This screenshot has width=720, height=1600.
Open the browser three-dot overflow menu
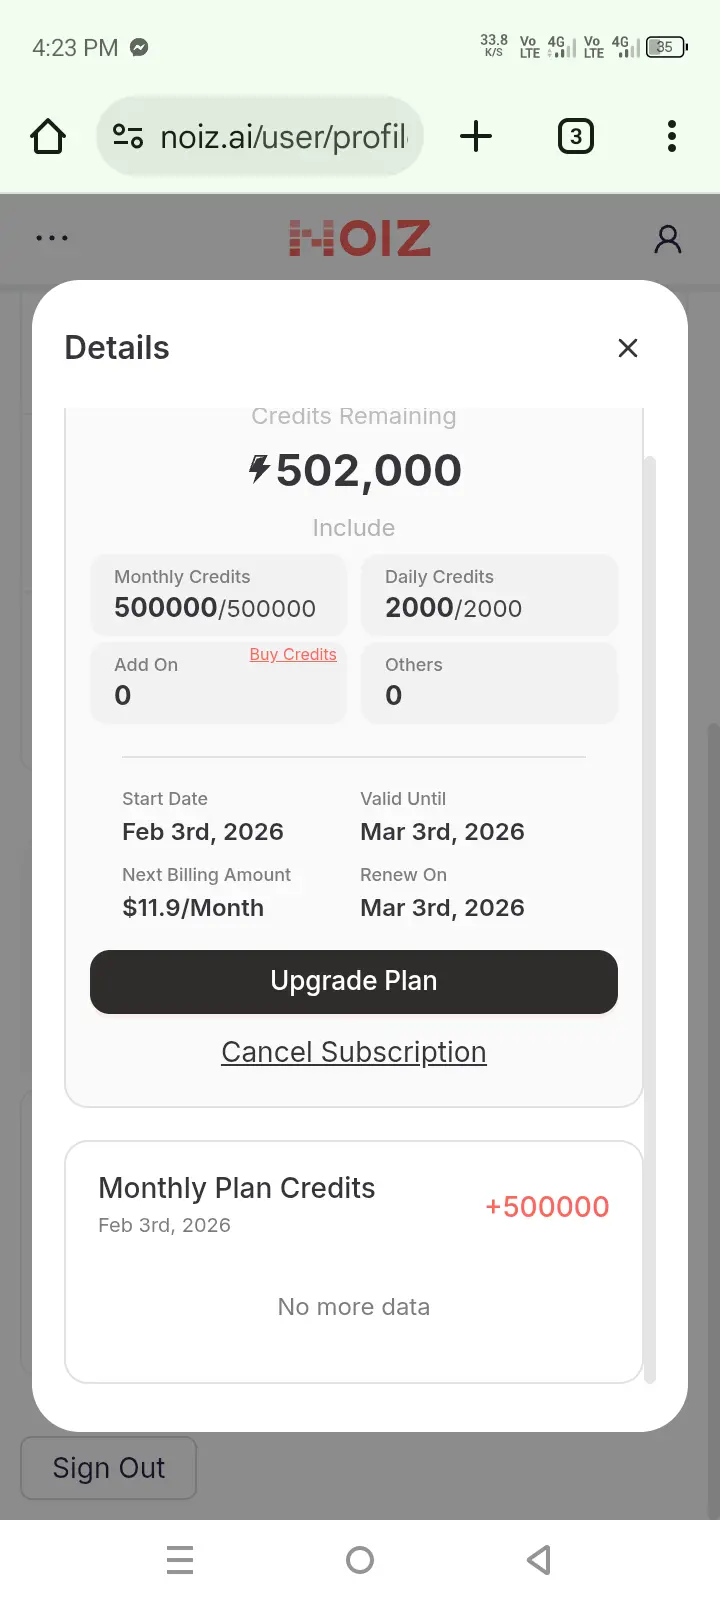(x=672, y=136)
